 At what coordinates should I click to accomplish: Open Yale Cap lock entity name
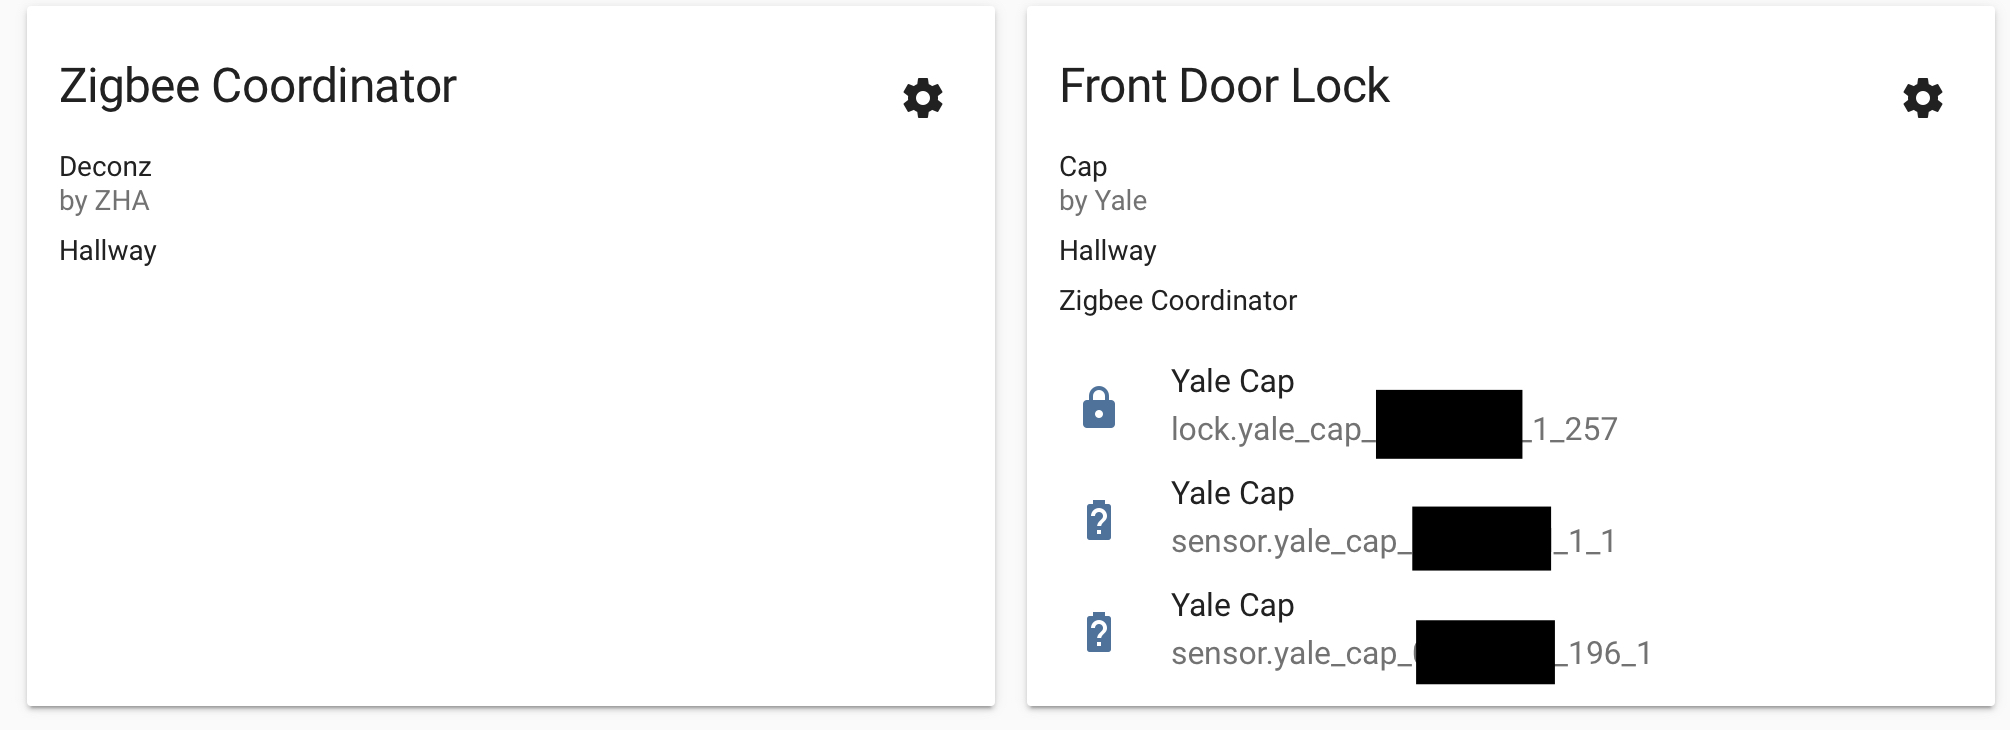tap(1232, 381)
